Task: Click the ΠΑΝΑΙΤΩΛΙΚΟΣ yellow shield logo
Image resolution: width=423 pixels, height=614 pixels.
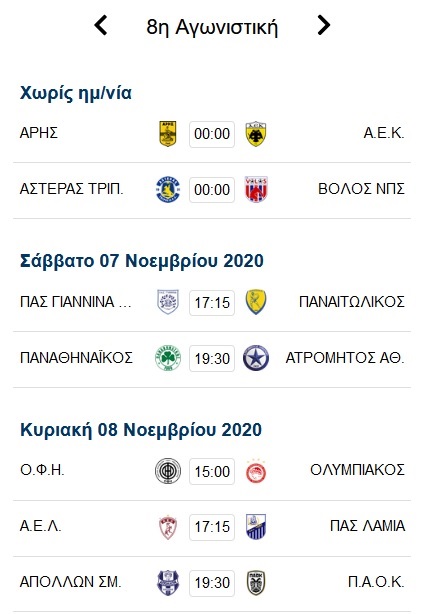Action: pos(256,302)
